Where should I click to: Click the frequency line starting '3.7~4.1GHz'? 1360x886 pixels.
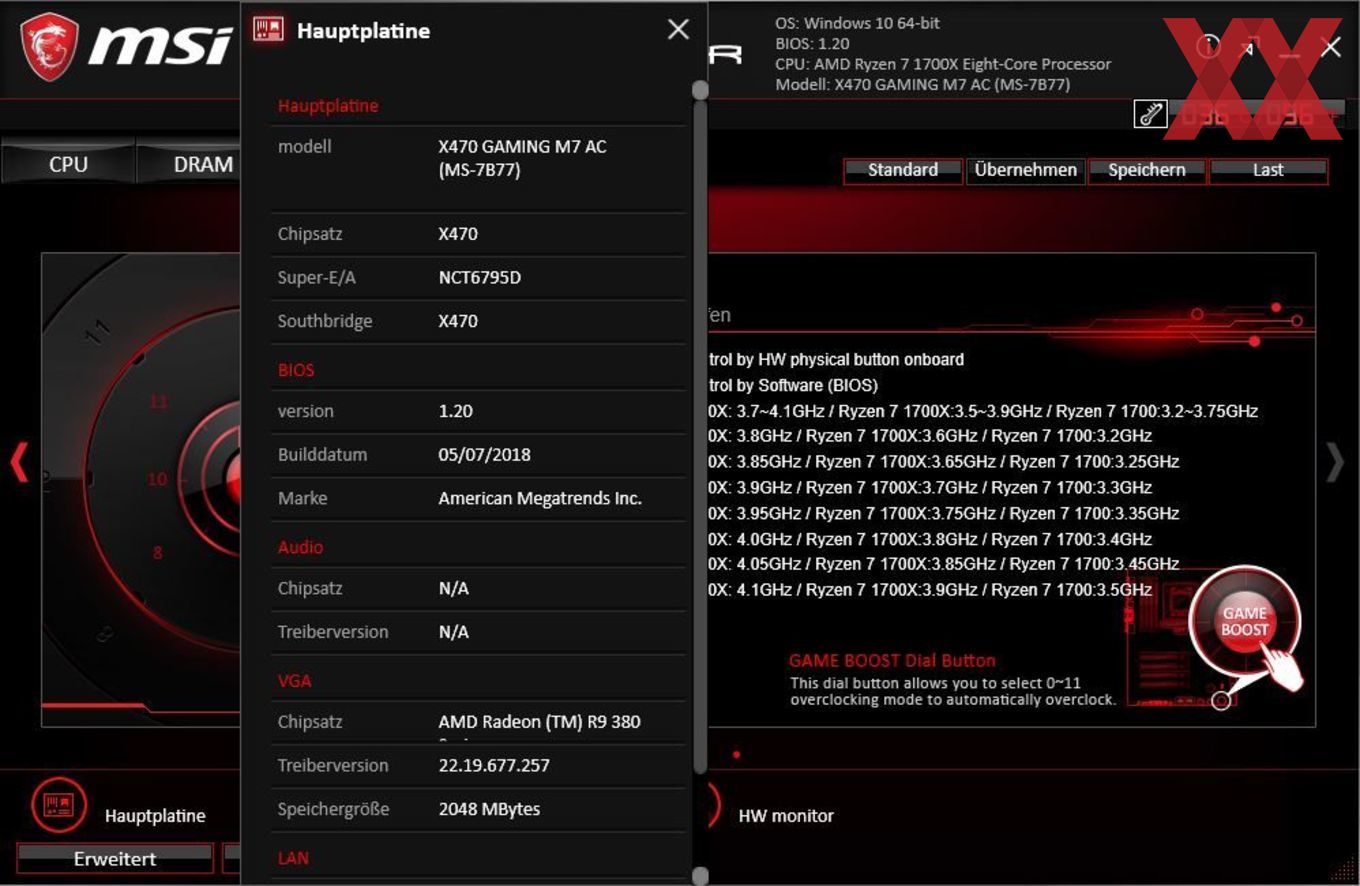[x=983, y=411]
